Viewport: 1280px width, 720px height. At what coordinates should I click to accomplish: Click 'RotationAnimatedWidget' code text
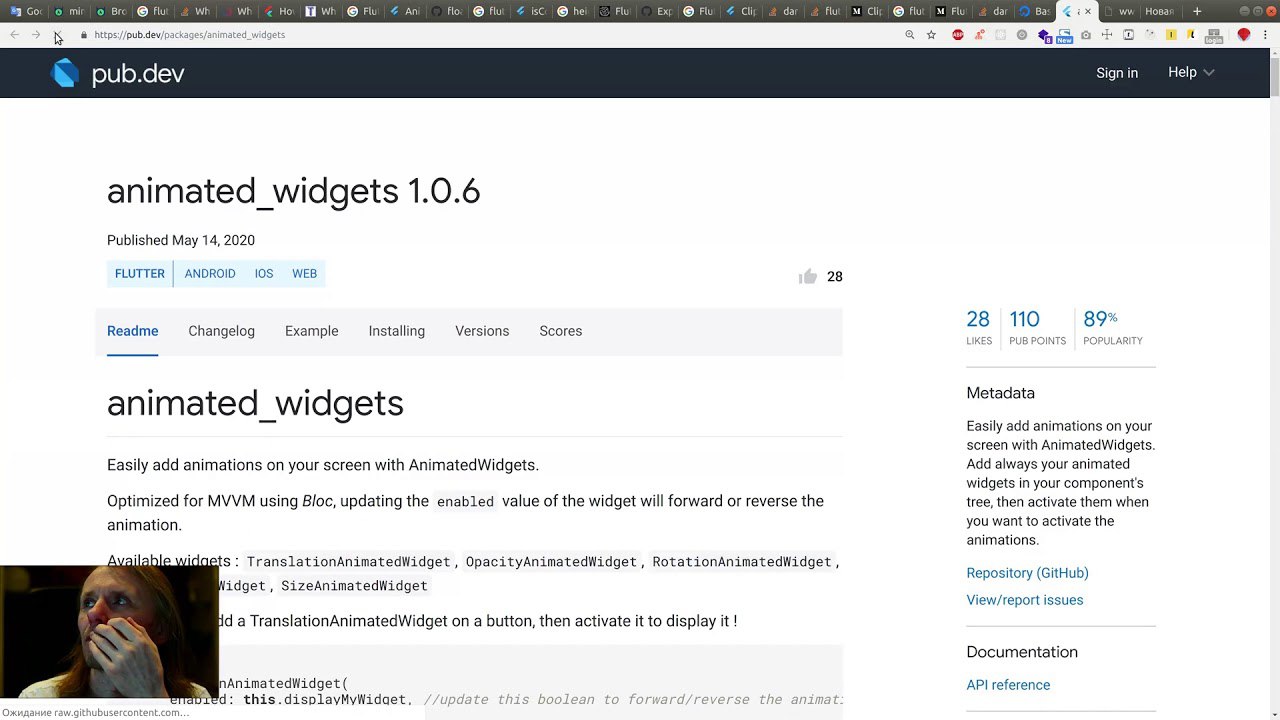click(x=742, y=562)
